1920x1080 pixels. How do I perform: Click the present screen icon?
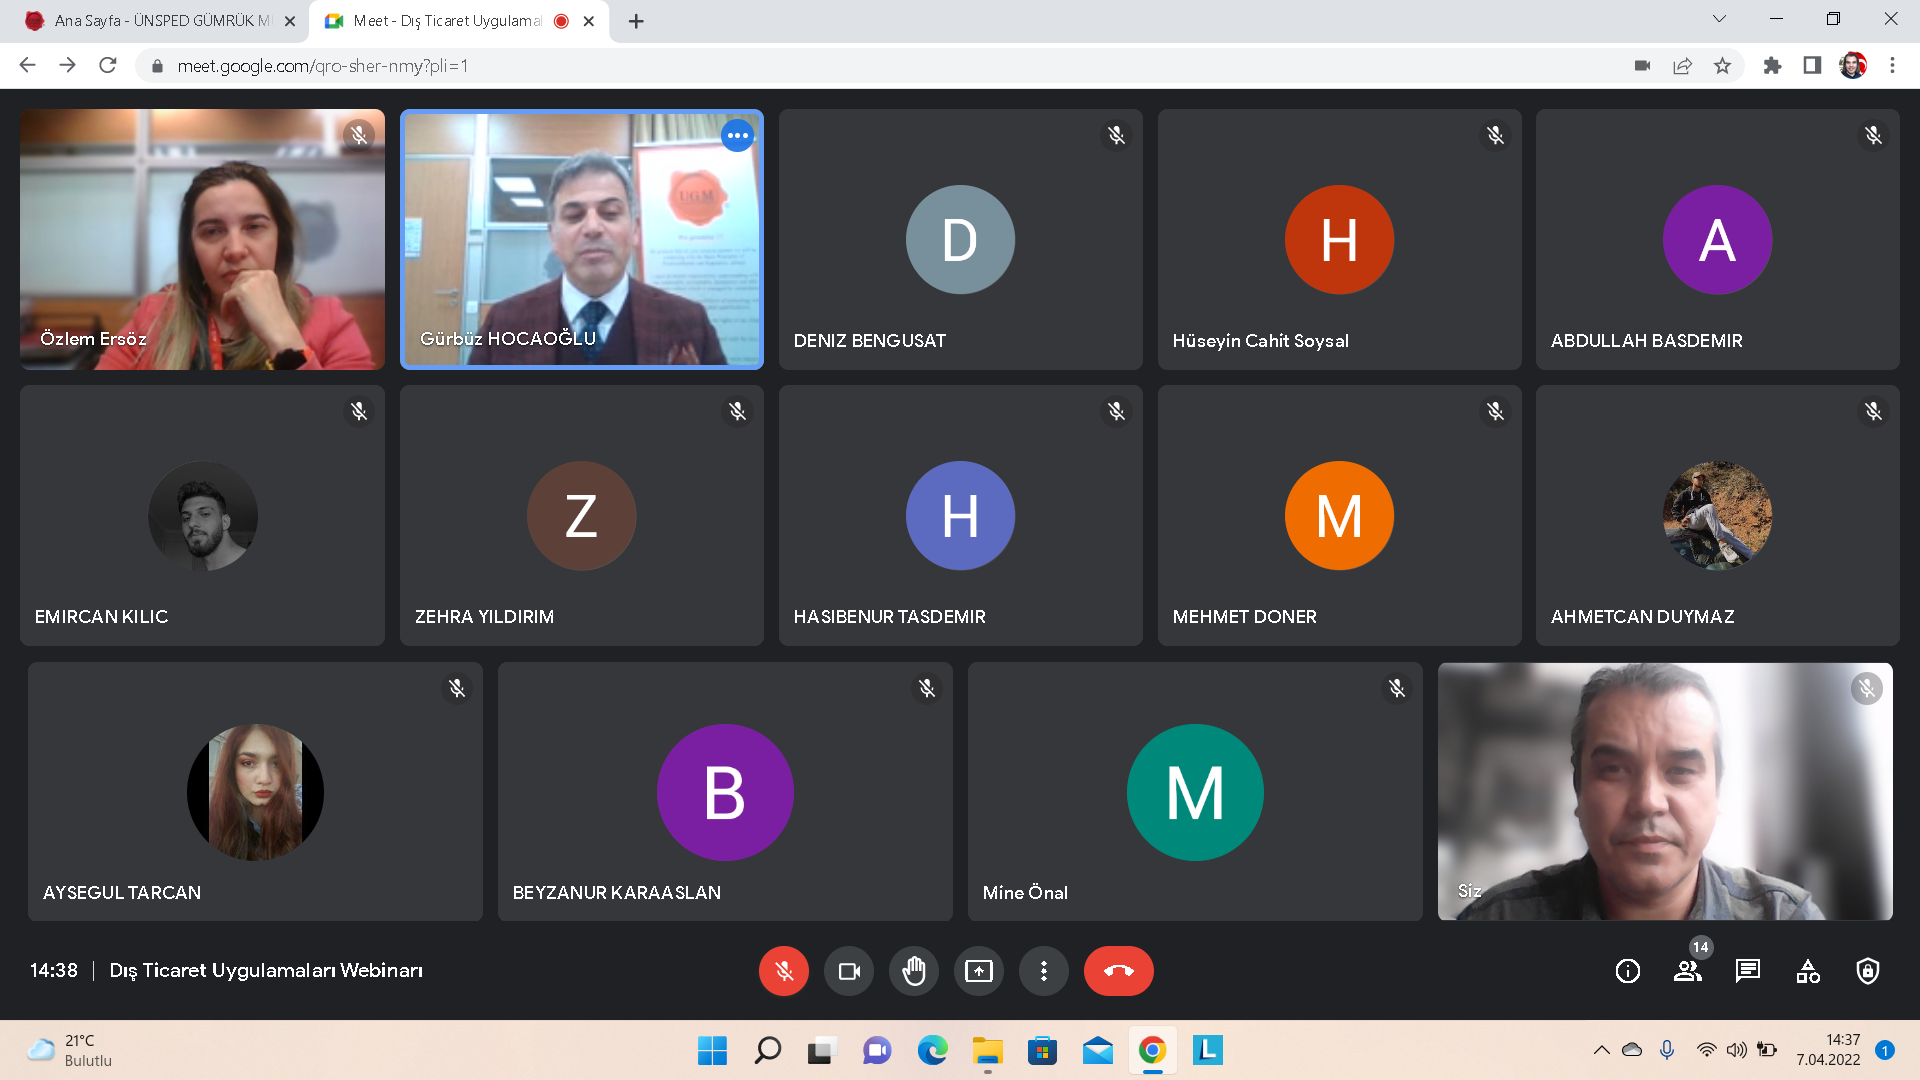click(978, 971)
